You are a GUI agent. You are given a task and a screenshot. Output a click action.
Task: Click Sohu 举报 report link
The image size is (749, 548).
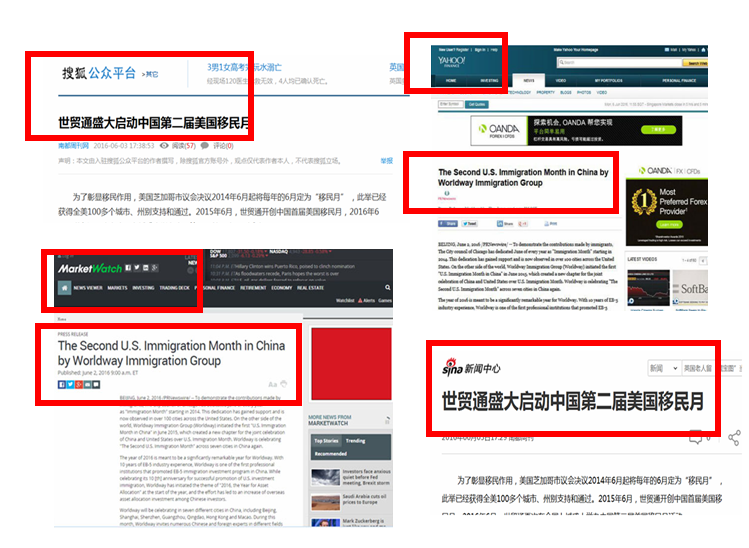386,161
